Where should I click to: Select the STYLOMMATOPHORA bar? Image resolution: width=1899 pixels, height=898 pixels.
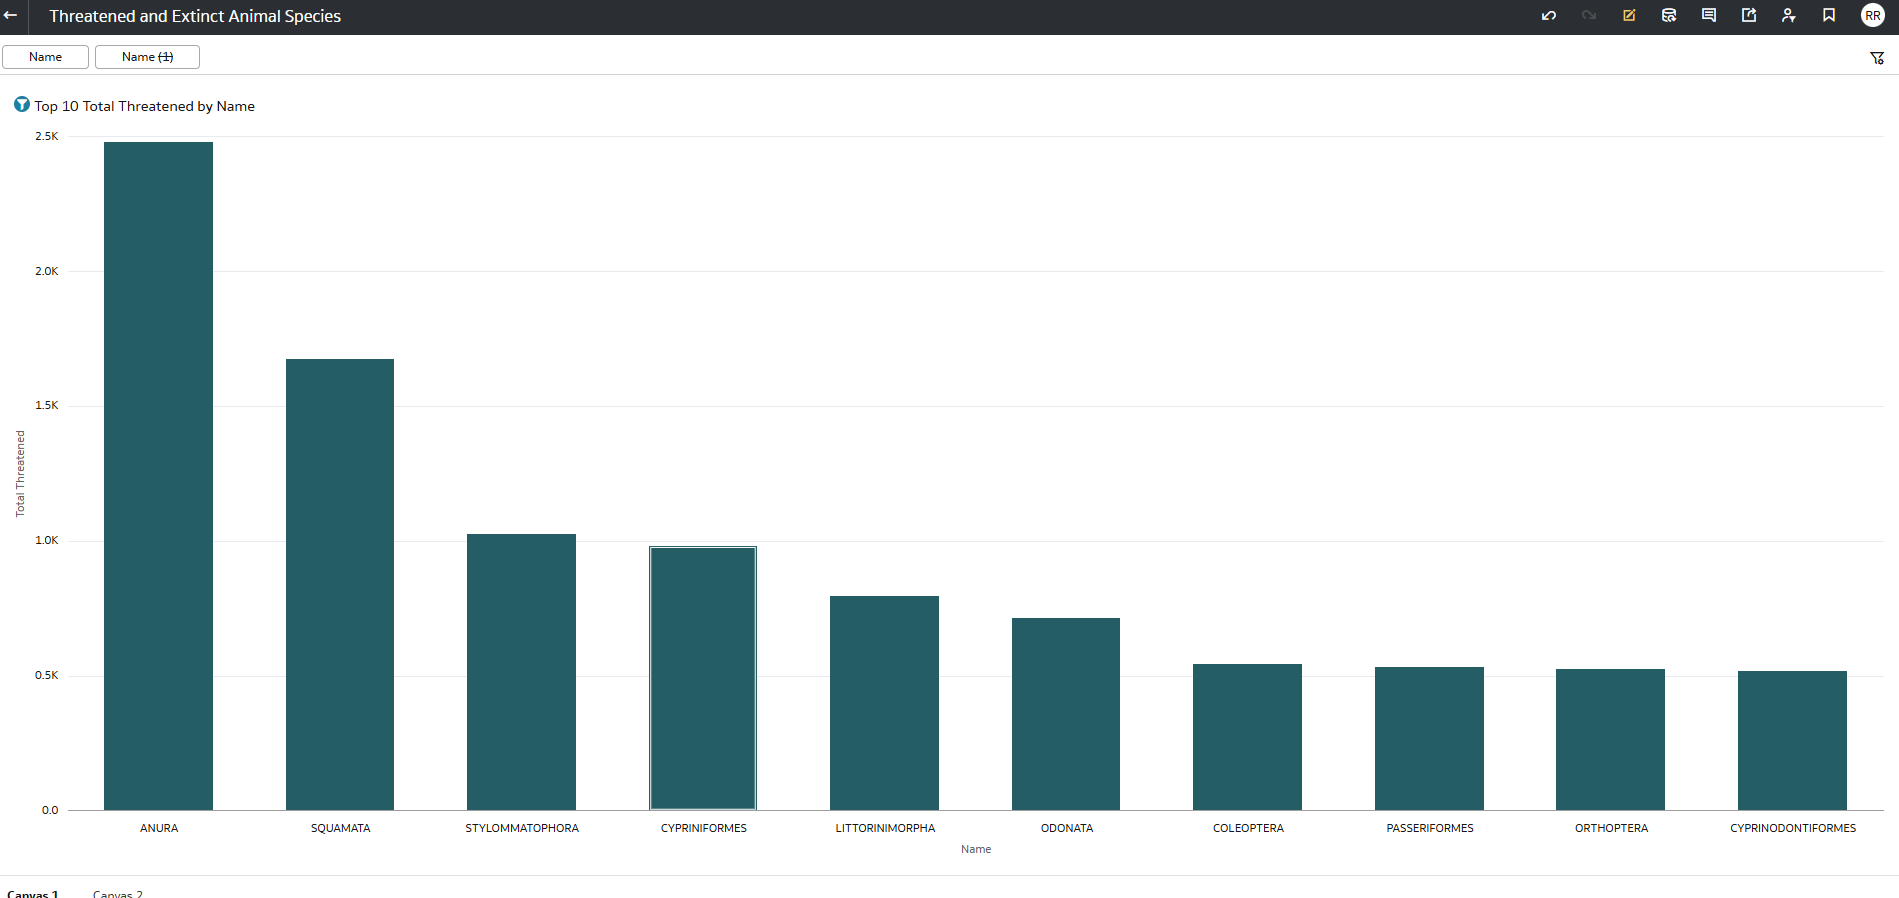pos(521,672)
